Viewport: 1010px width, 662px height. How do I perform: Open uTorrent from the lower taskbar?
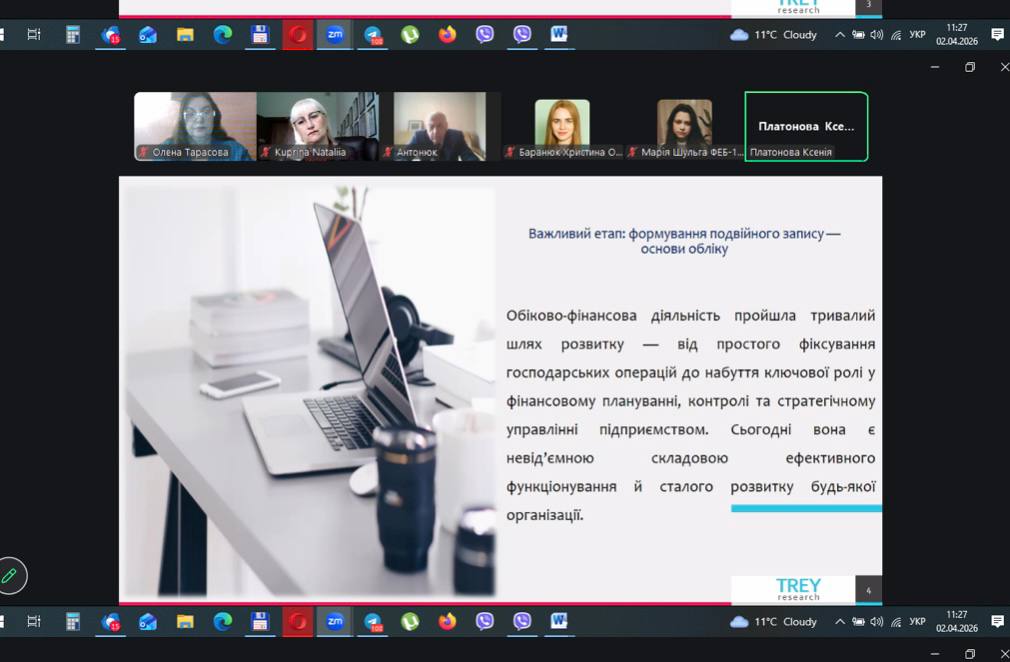pyautogui.click(x=410, y=621)
